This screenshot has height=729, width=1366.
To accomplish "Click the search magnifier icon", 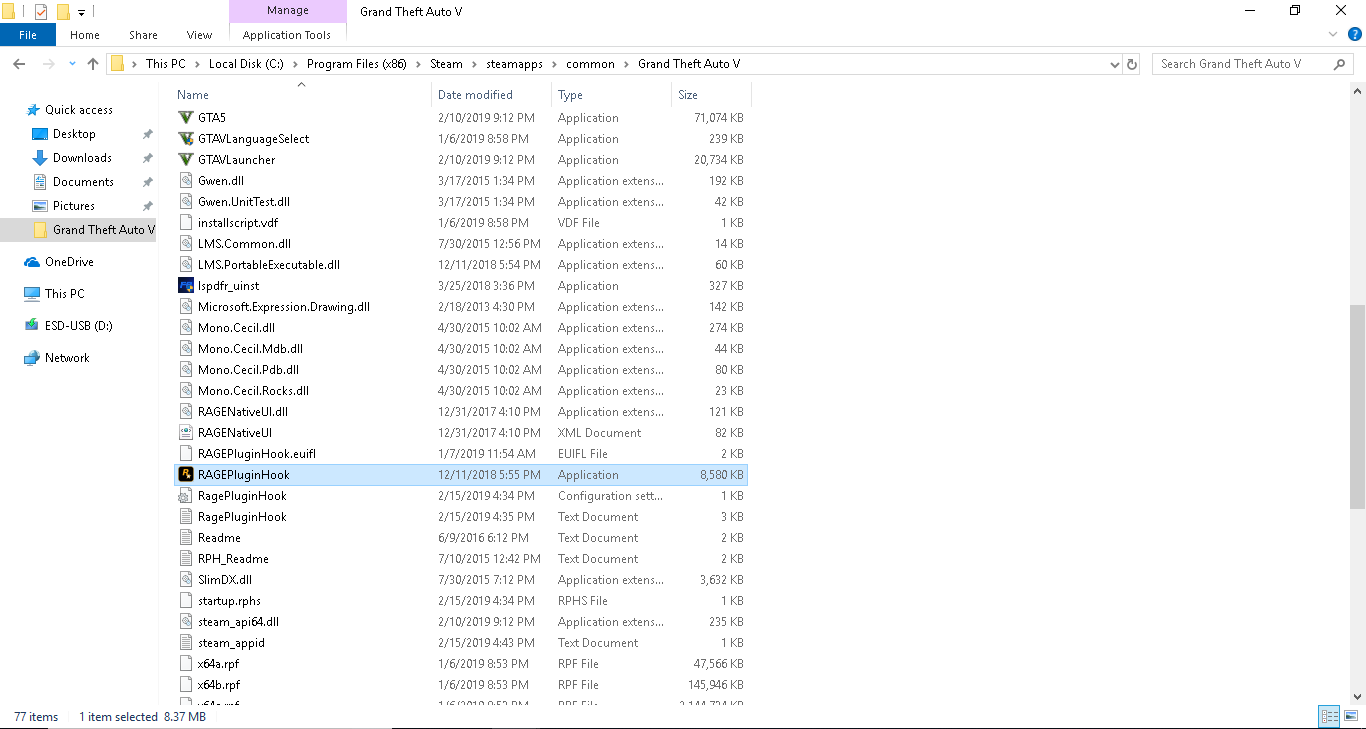I will click(x=1340, y=64).
